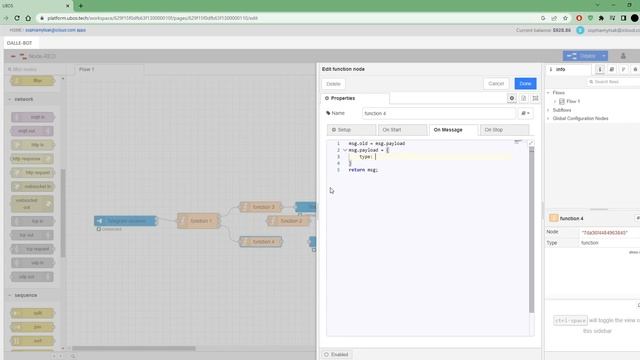The width and height of the screenshot is (640, 360).
Task: Click the Flow 1 workspace tab
Action: [109, 69]
